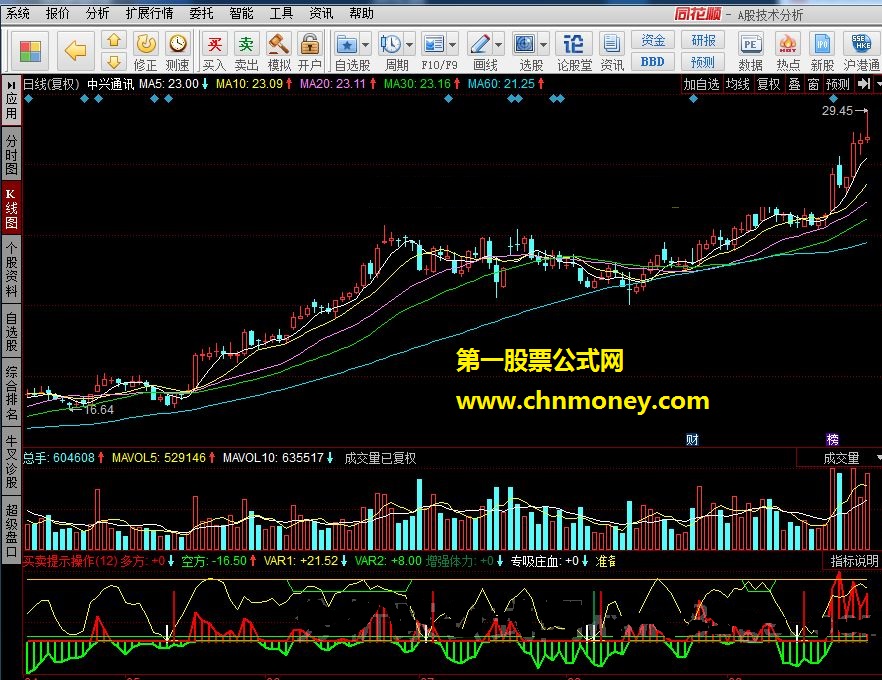This screenshot has height=680, width=882.
Task: Expand the 周期 dropdown arrow
Action: (x=410, y=44)
